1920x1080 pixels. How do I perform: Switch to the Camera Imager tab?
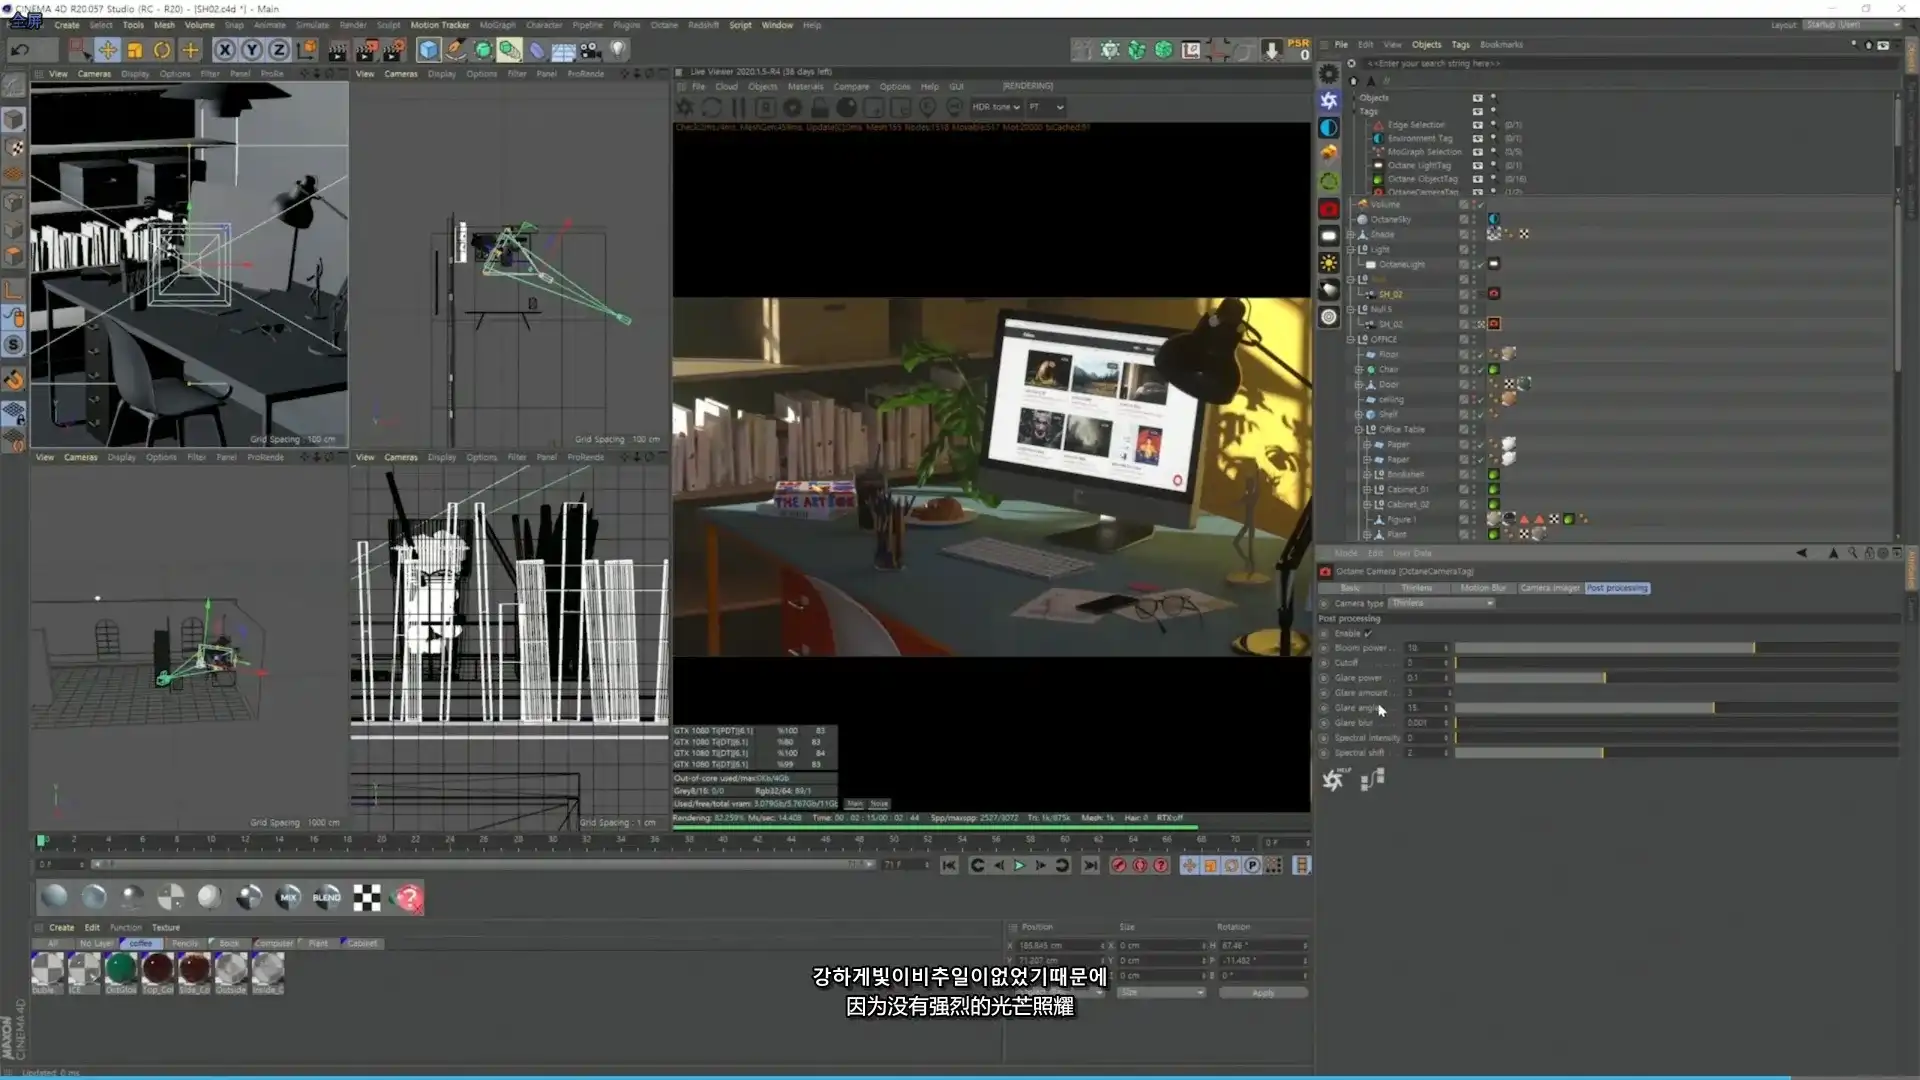point(1549,588)
